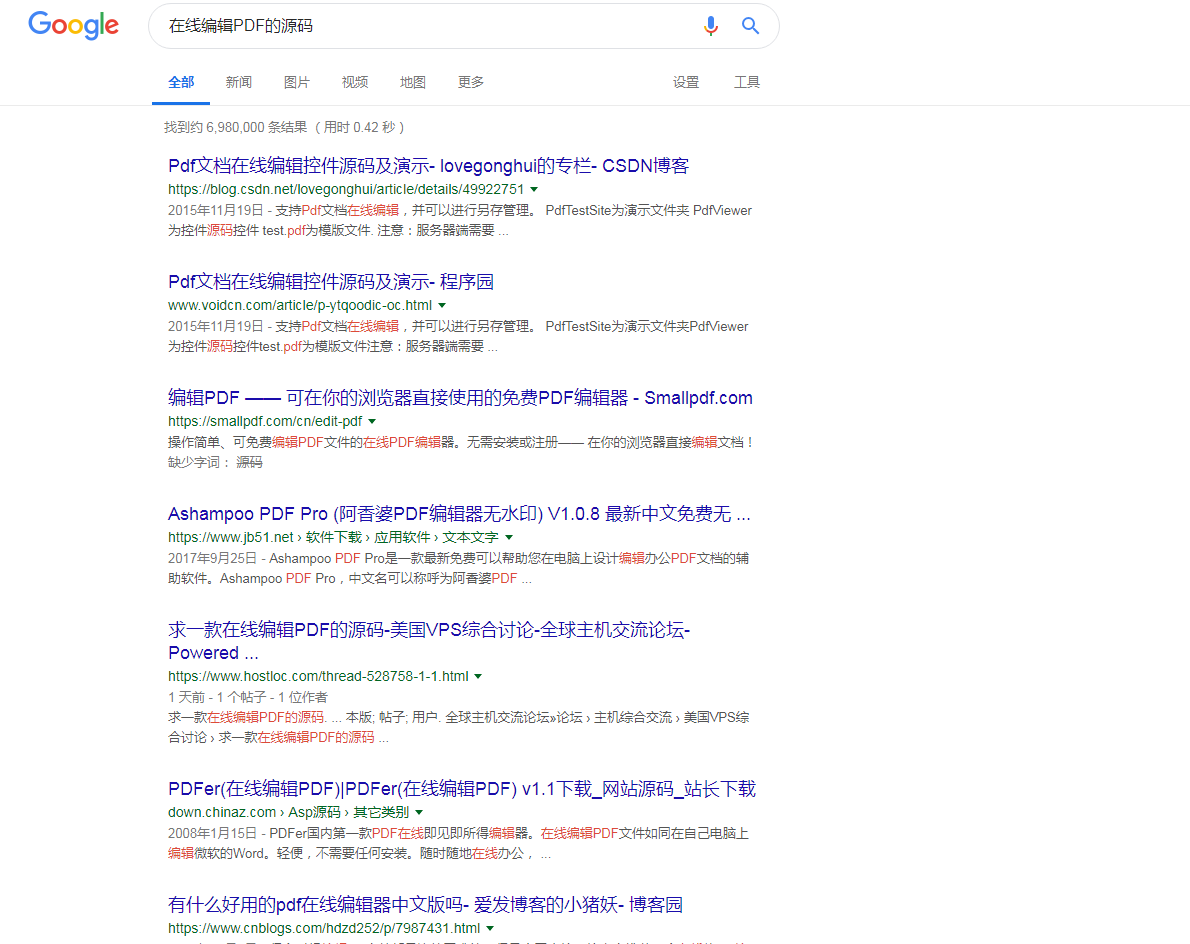Viewport: 1190px width, 944px height.
Task: Open PDFer(在线编辑PDF) v1.1下载 result
Action: coord(461,789)
